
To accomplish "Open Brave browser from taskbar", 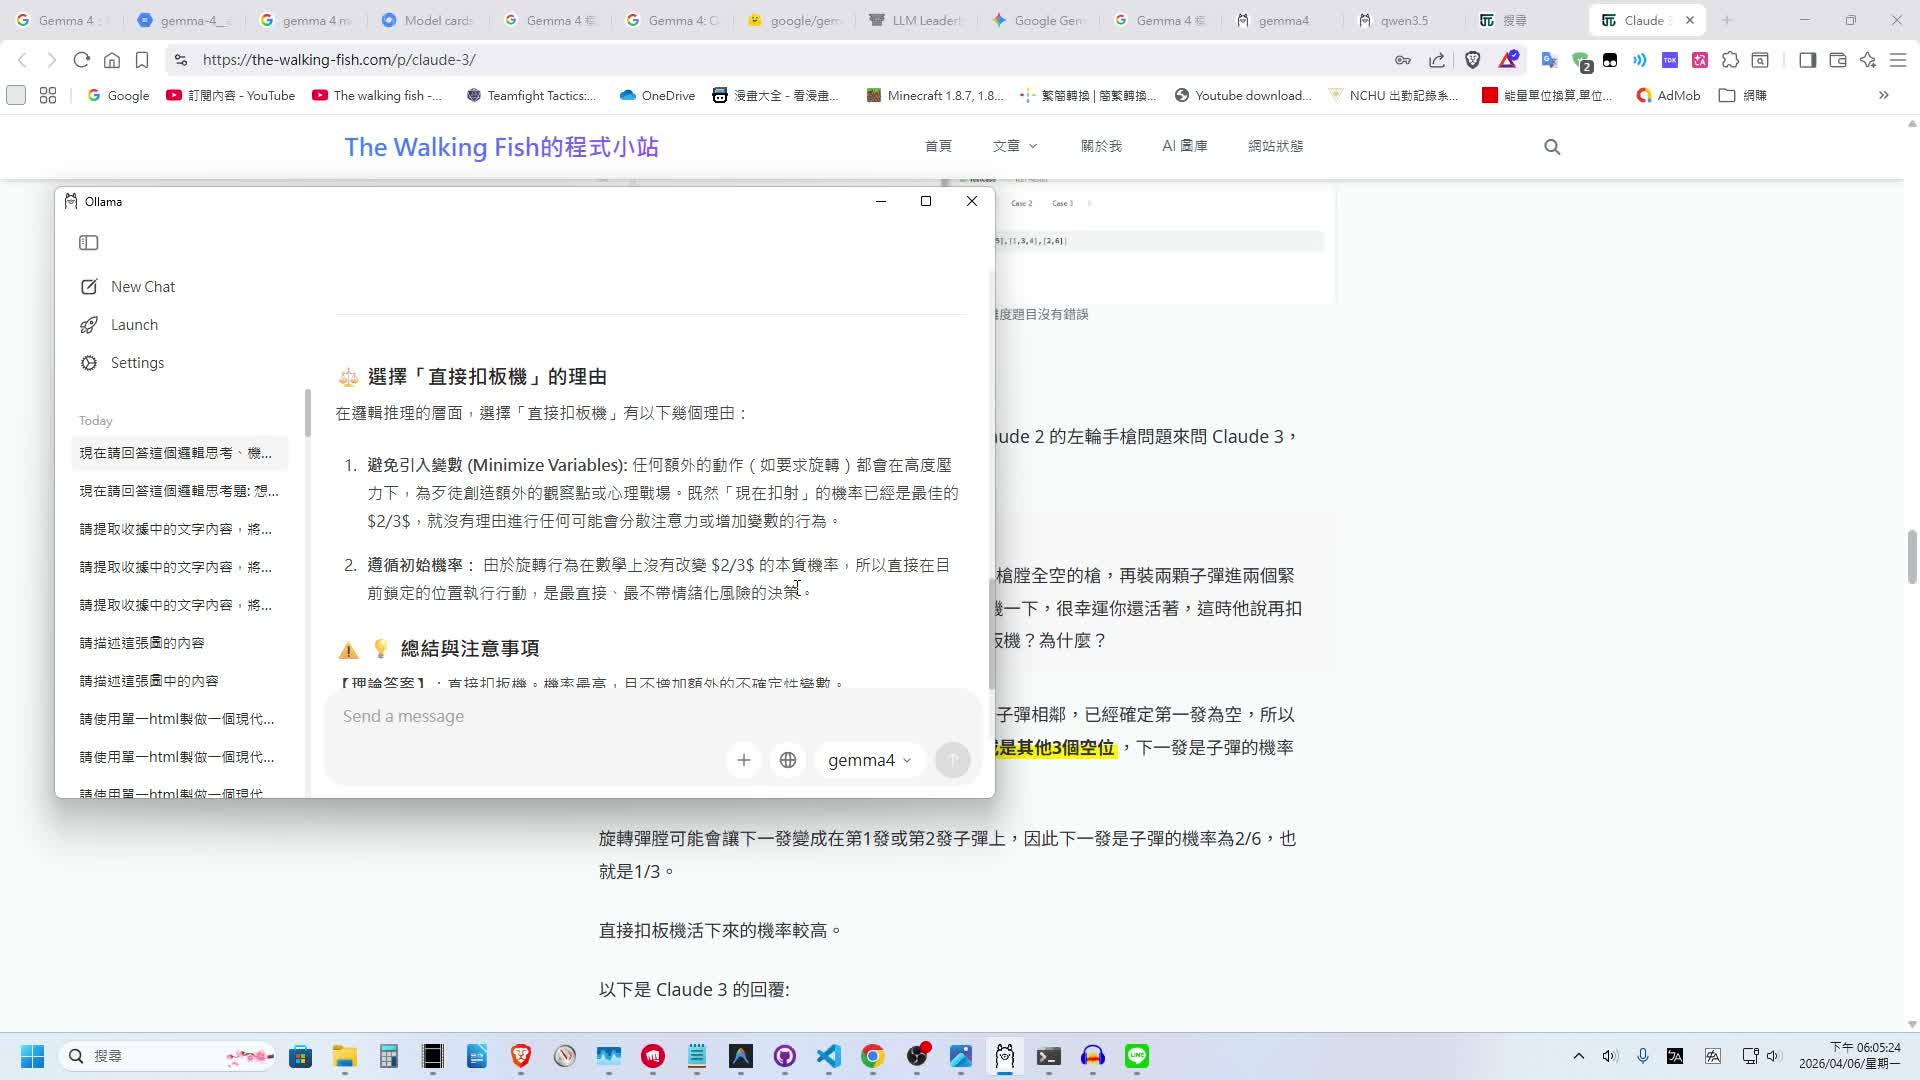I will point(521,1056).
